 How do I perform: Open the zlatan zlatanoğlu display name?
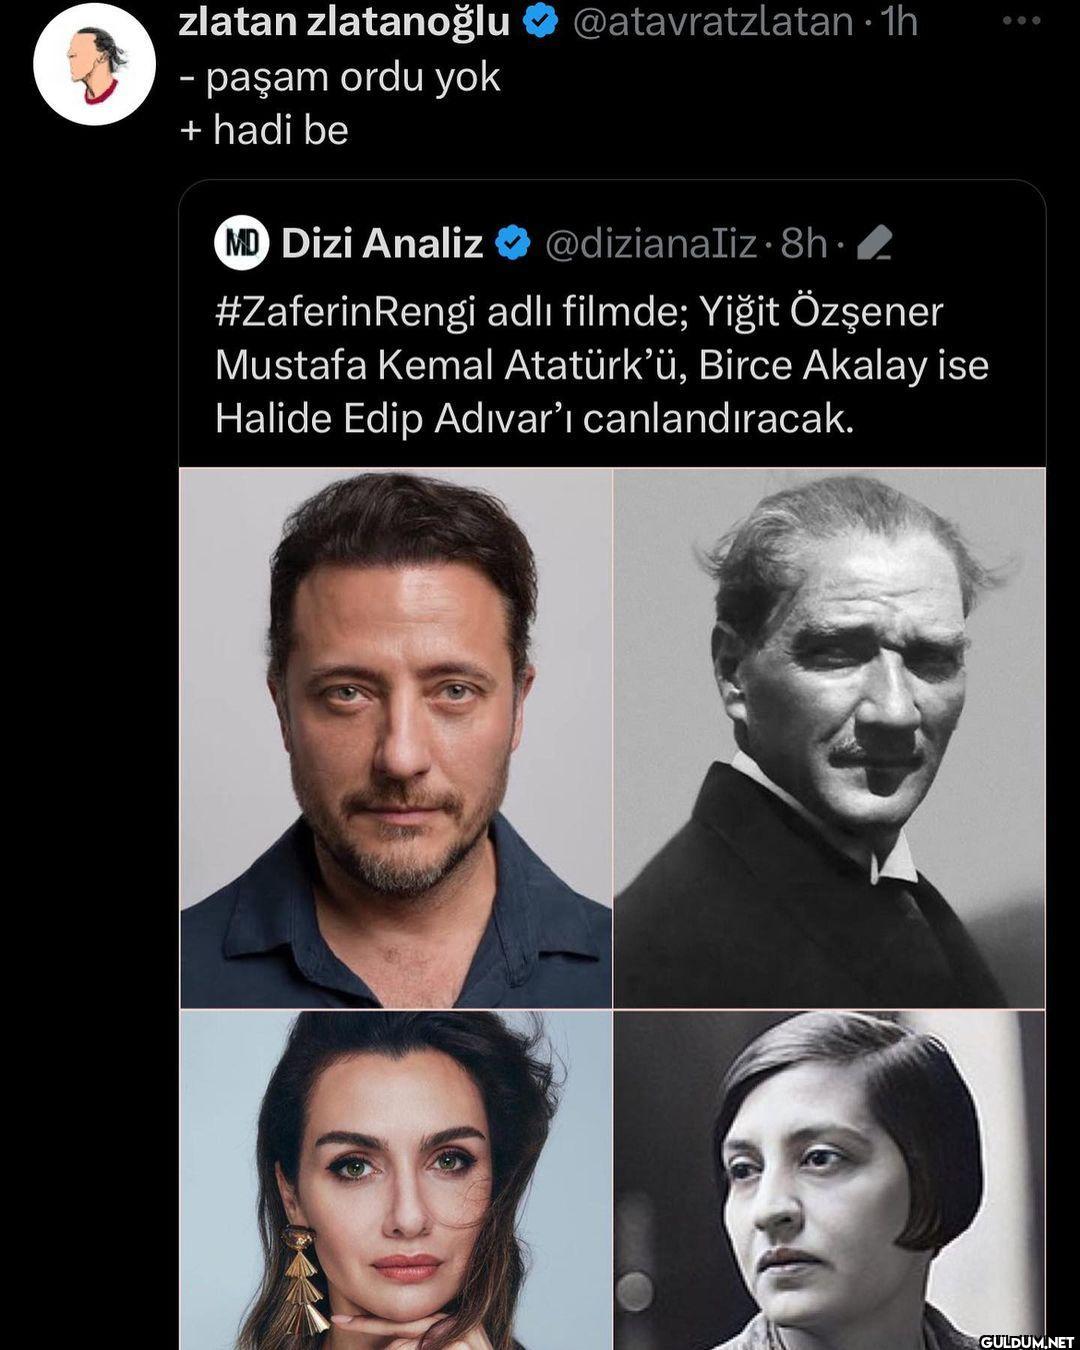click(344, 21)
